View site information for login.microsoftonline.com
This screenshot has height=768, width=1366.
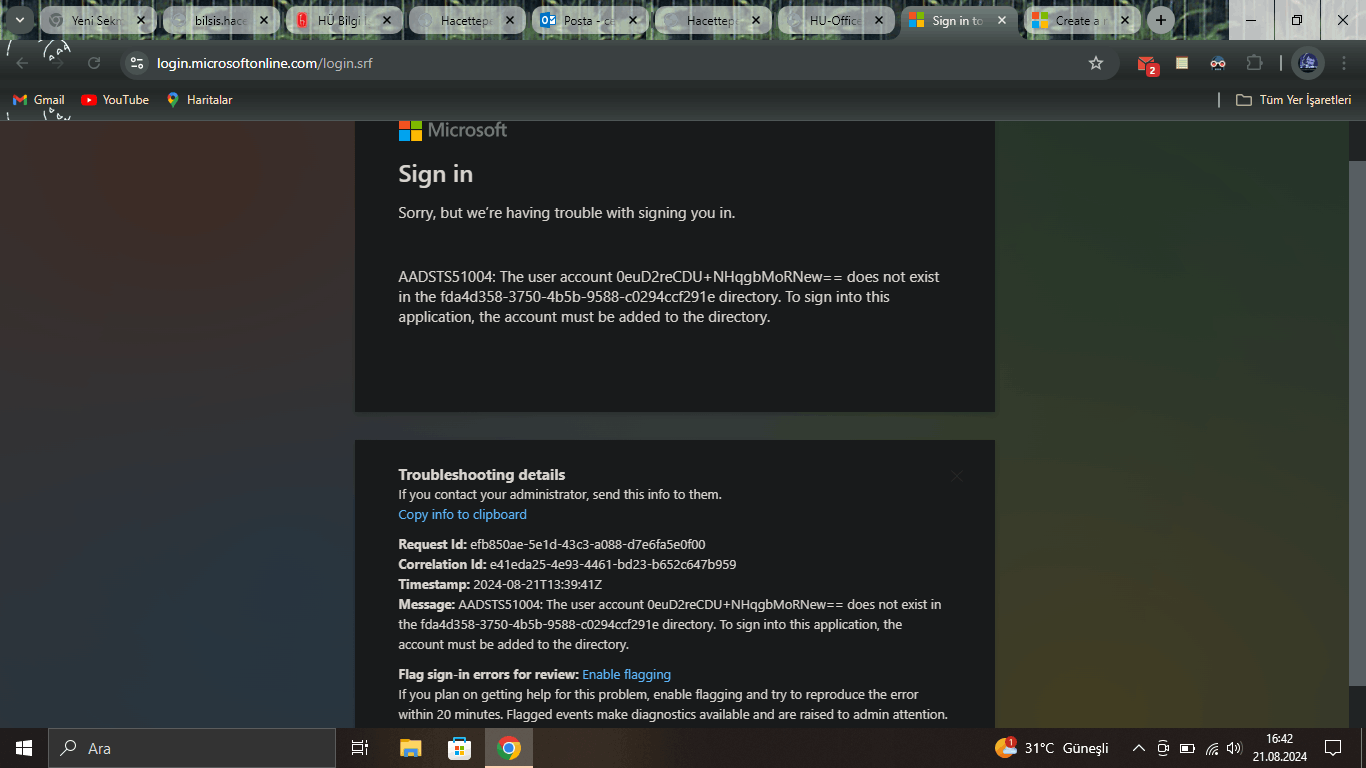138,63
